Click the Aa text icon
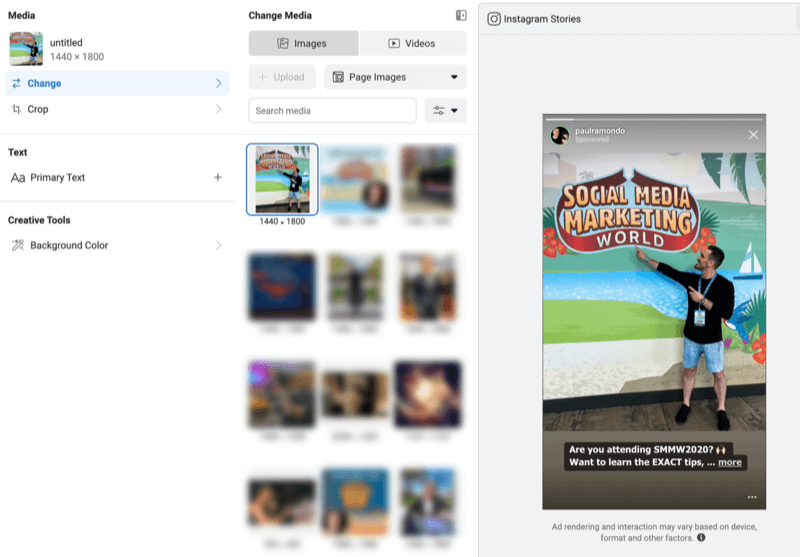 click(x=18, y=178)
